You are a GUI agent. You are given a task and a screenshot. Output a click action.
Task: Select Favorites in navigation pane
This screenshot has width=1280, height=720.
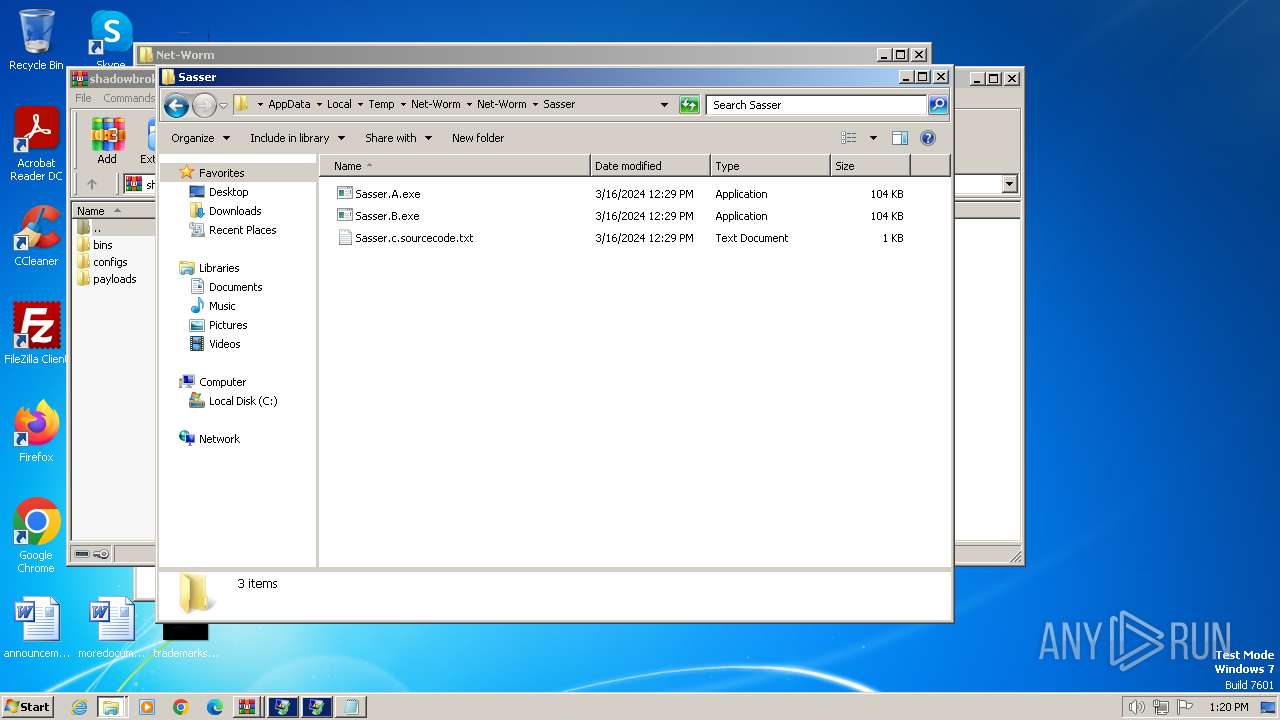coord(221,173)
